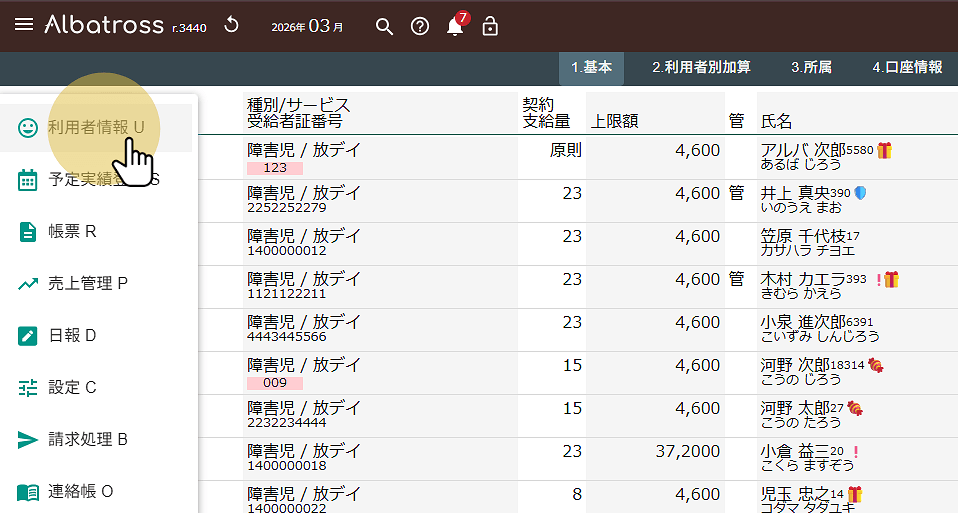Switch to the 4.口座情報 tab
Viewport: 958px width, 513px height.
point(907,67)
